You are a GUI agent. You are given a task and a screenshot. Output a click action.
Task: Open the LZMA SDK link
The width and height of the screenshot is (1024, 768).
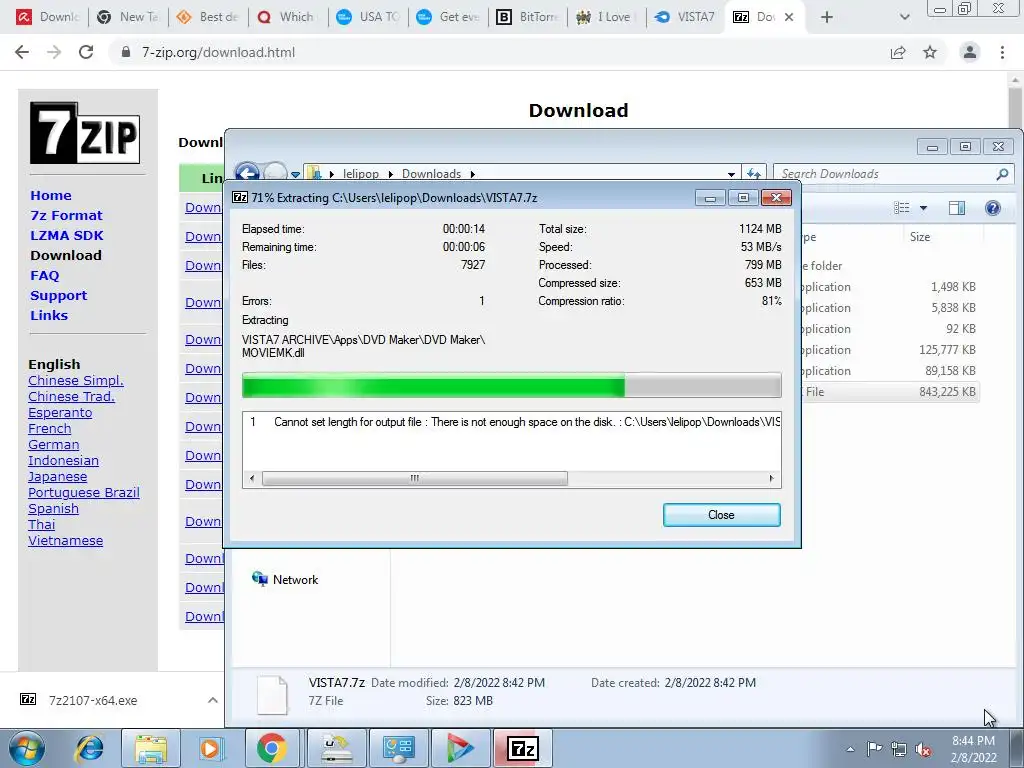pyautogui.click(x=67, y=235)
